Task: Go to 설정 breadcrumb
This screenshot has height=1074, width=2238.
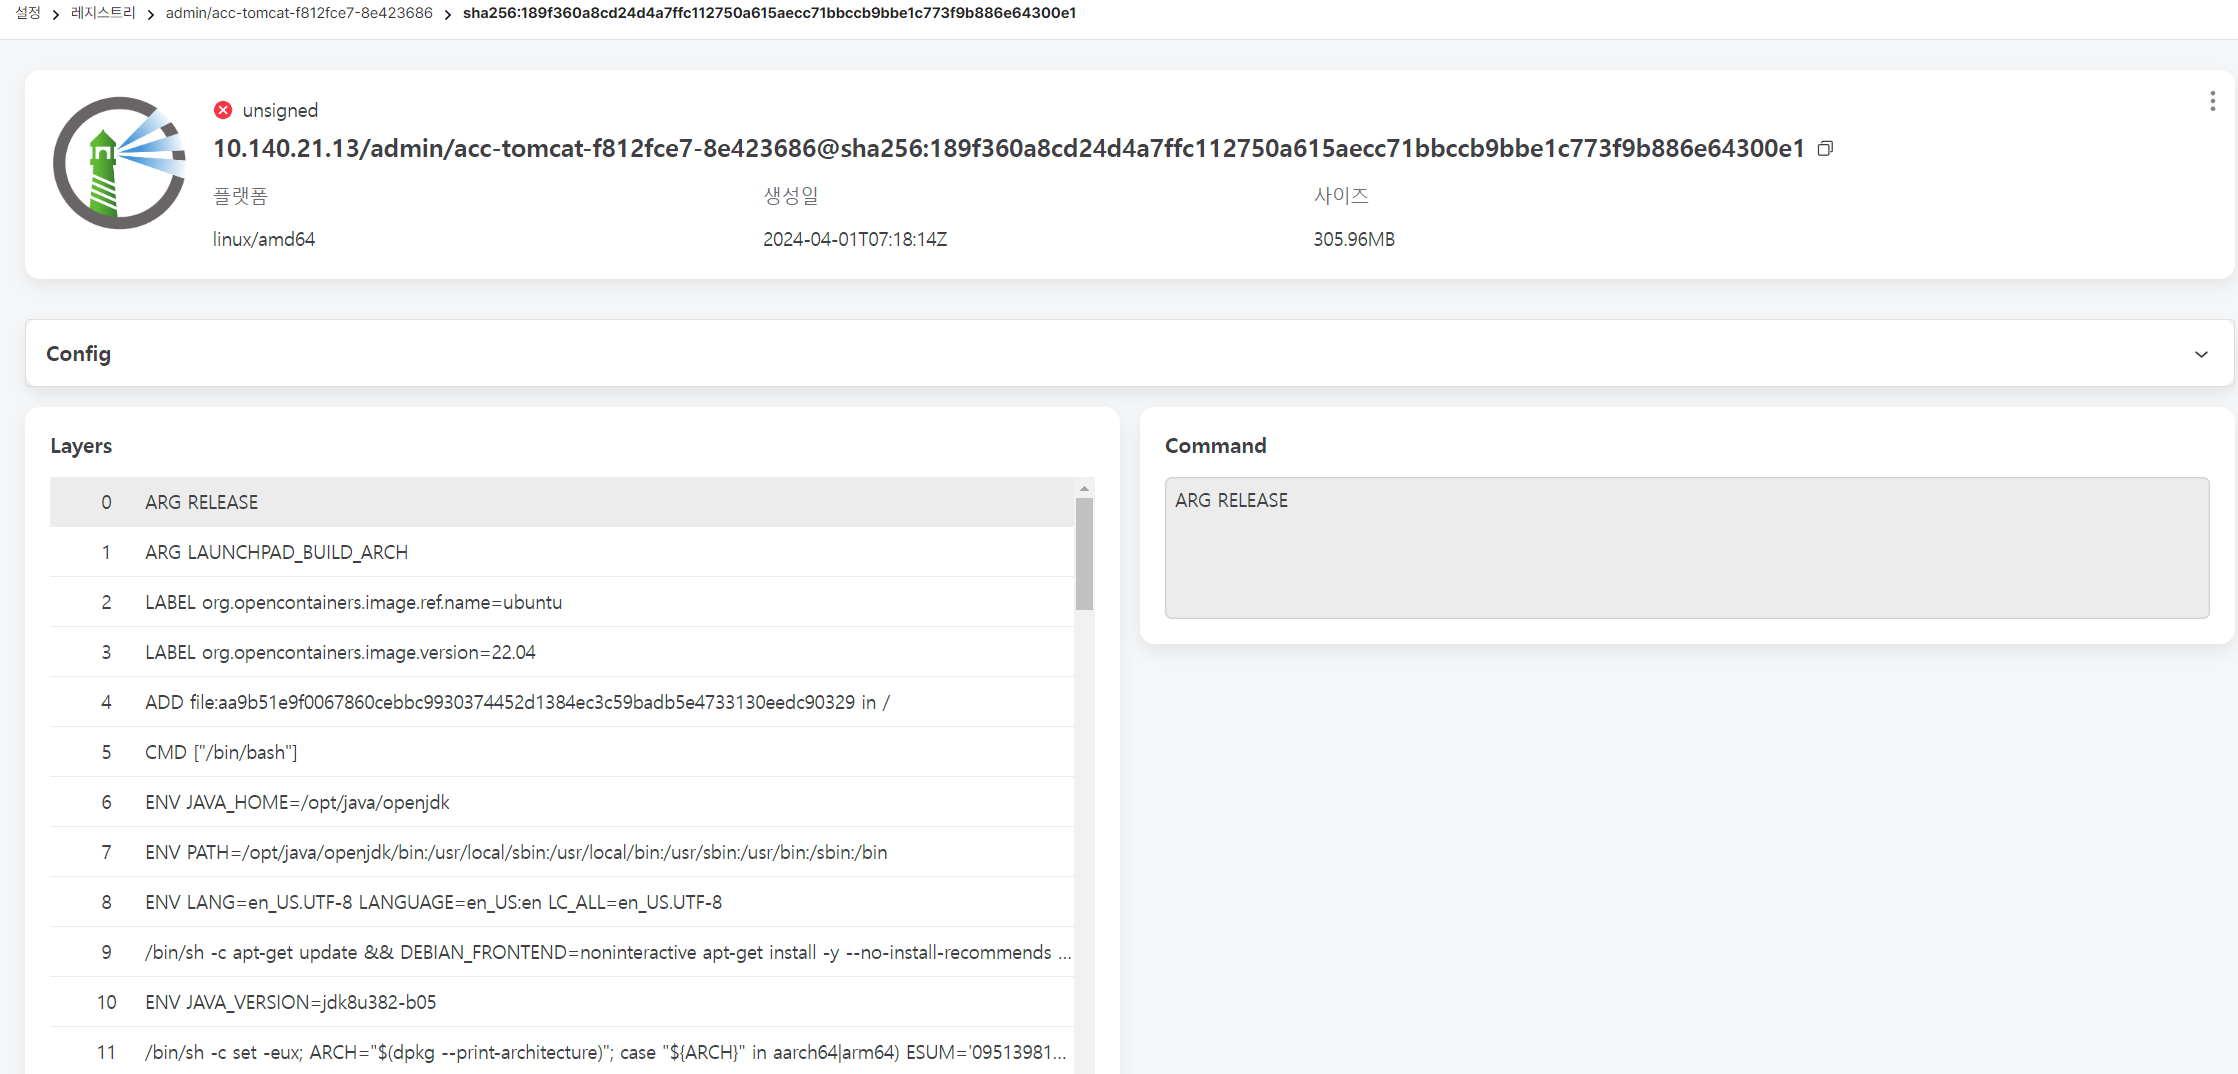Action: pos(28,13)
